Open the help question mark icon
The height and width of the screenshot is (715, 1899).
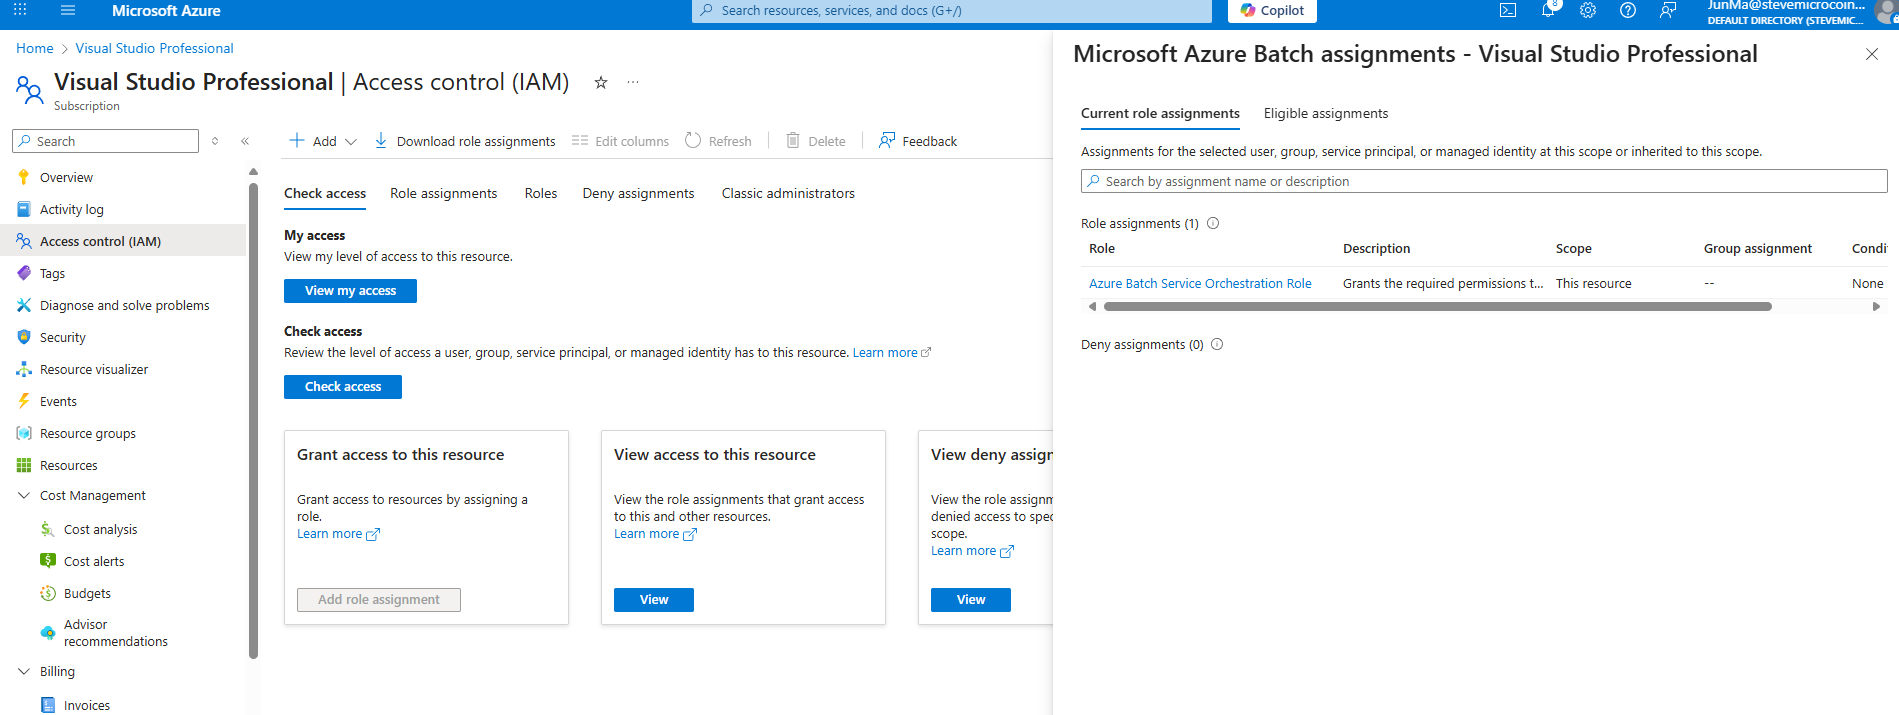pyautogui.click(x=1628, y=10)
